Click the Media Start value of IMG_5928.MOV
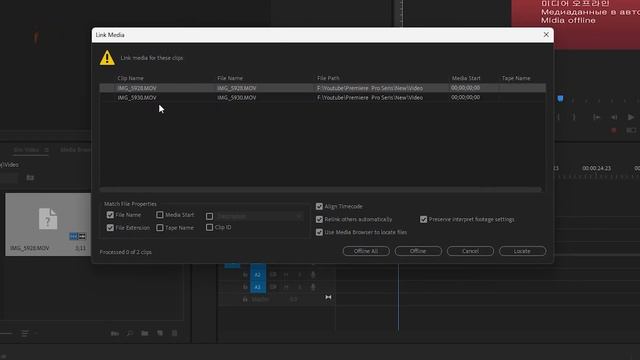 point(465,88)
